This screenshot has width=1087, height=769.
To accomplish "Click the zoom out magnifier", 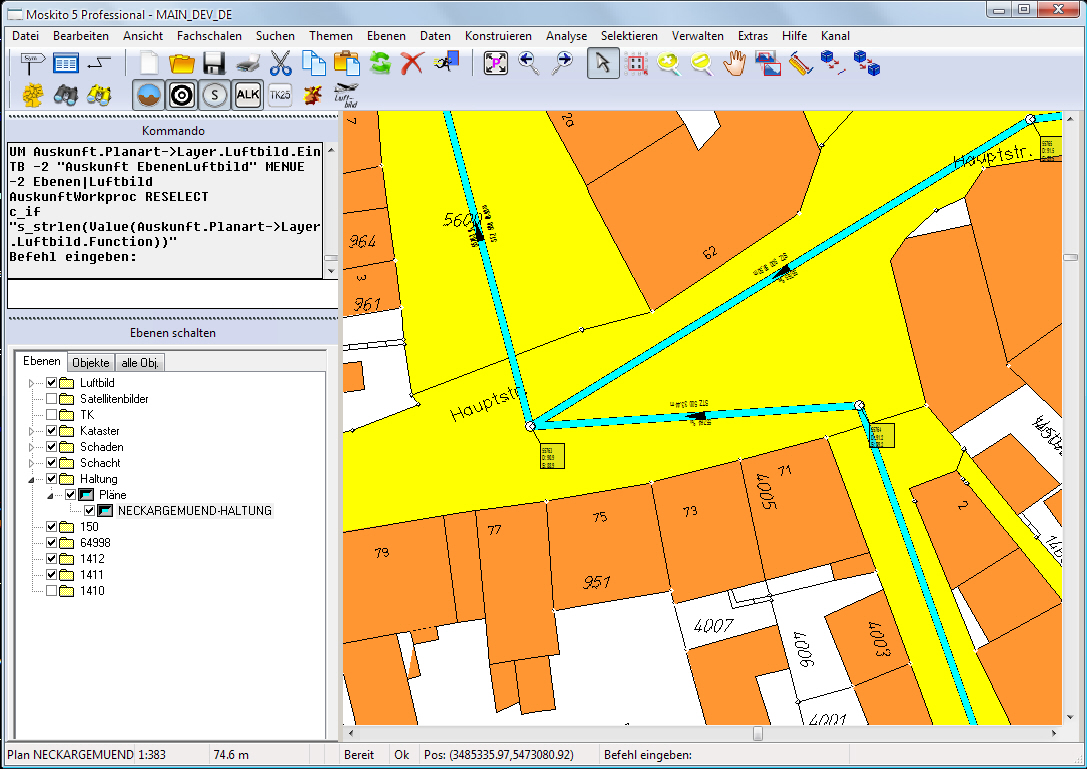I will [702, 64].
